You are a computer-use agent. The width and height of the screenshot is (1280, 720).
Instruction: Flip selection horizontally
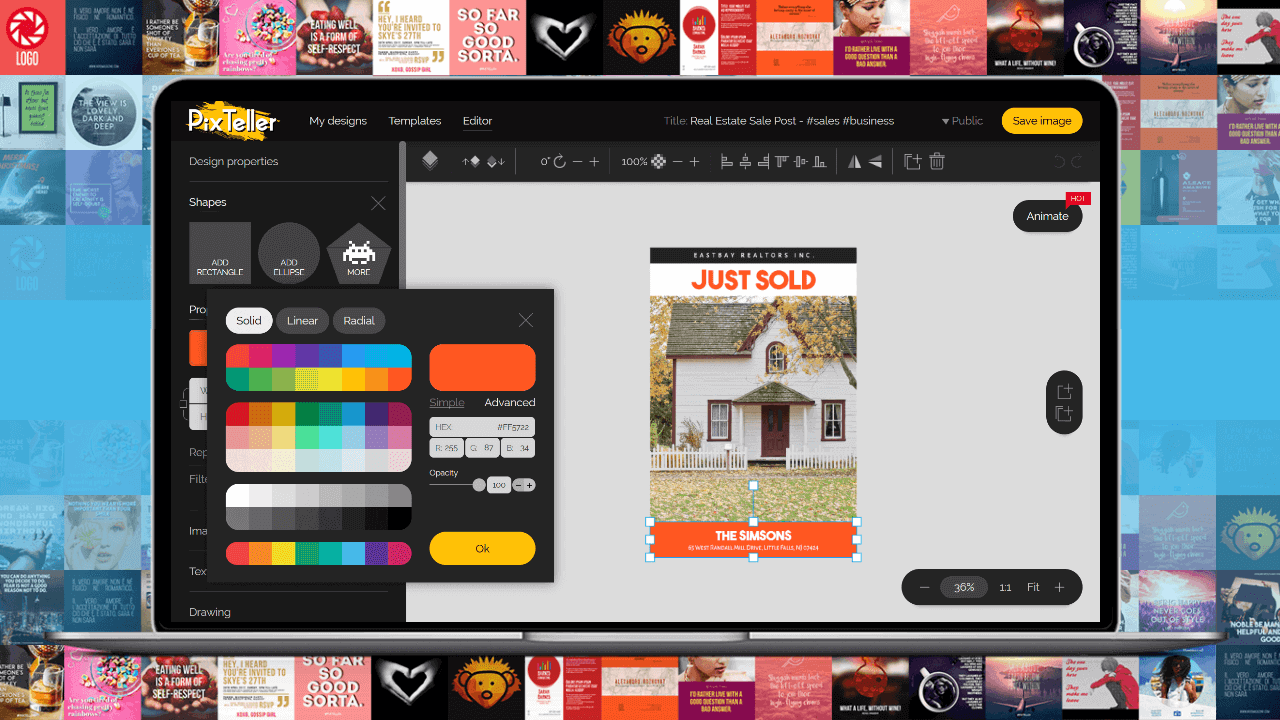pyautogui.click(x=854, y=161)
